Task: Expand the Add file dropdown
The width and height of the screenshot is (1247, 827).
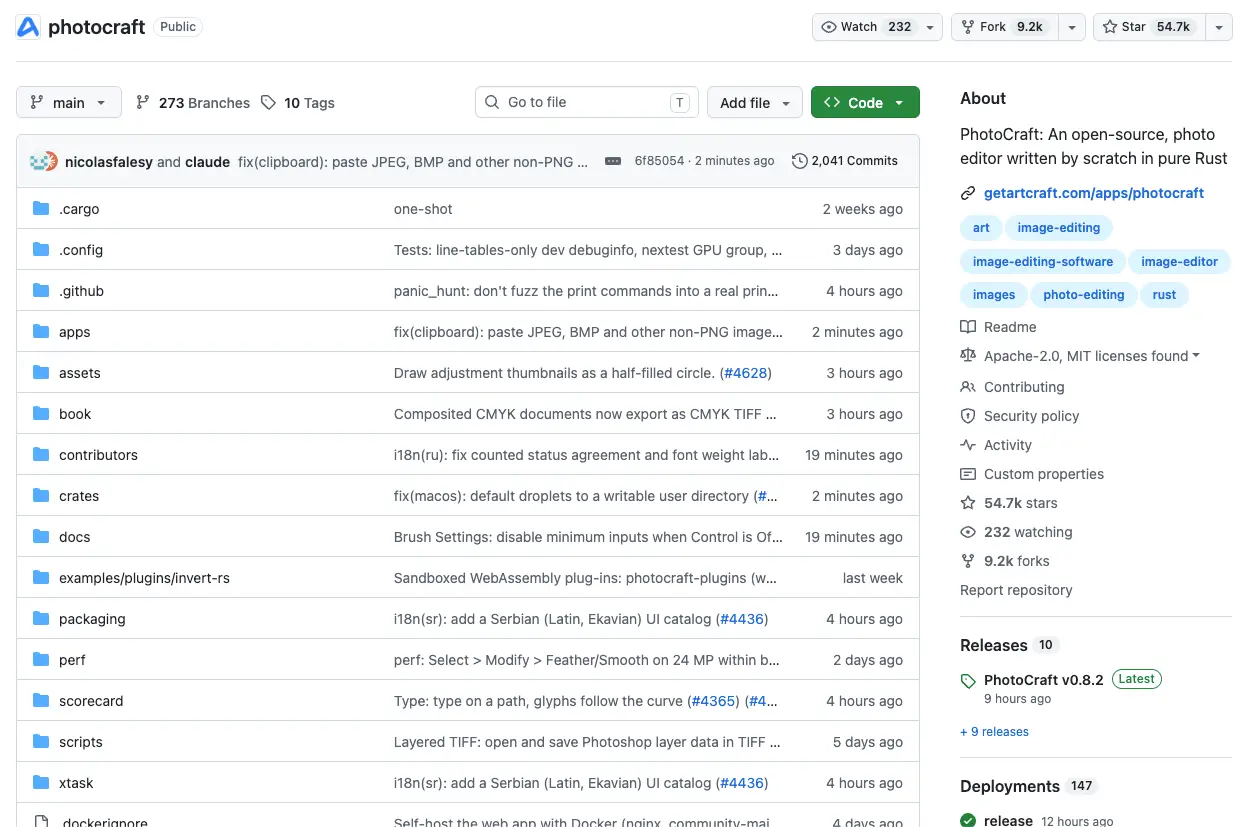Action: 755,102
